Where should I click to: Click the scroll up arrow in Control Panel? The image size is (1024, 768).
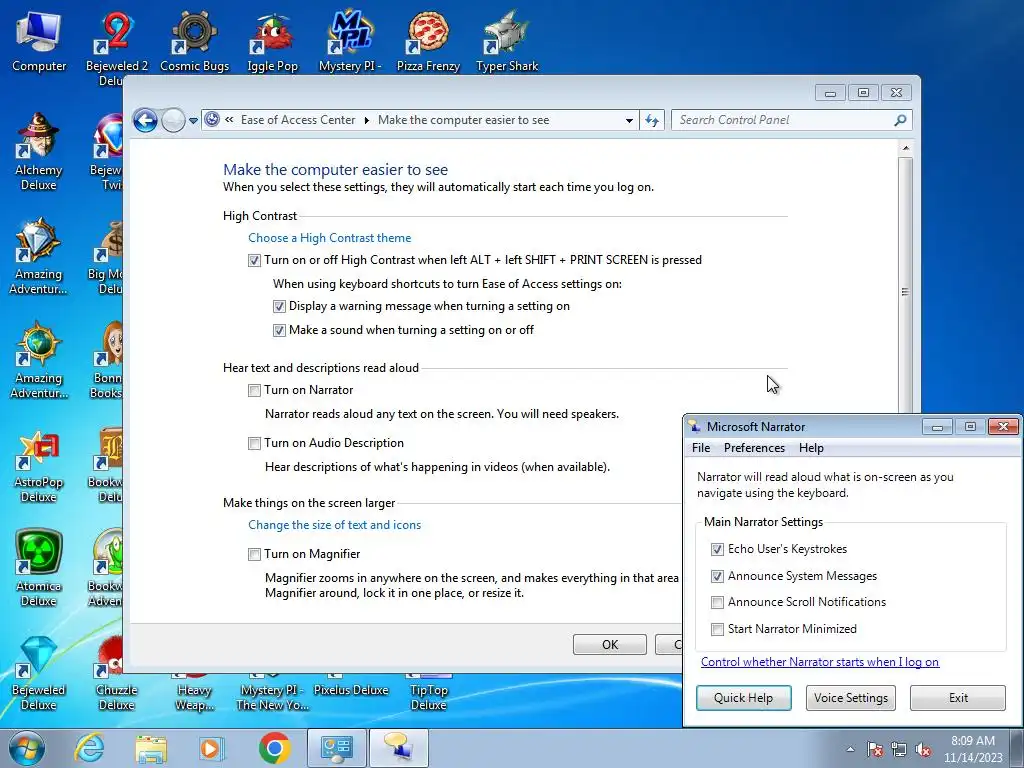tap(905, 148)
